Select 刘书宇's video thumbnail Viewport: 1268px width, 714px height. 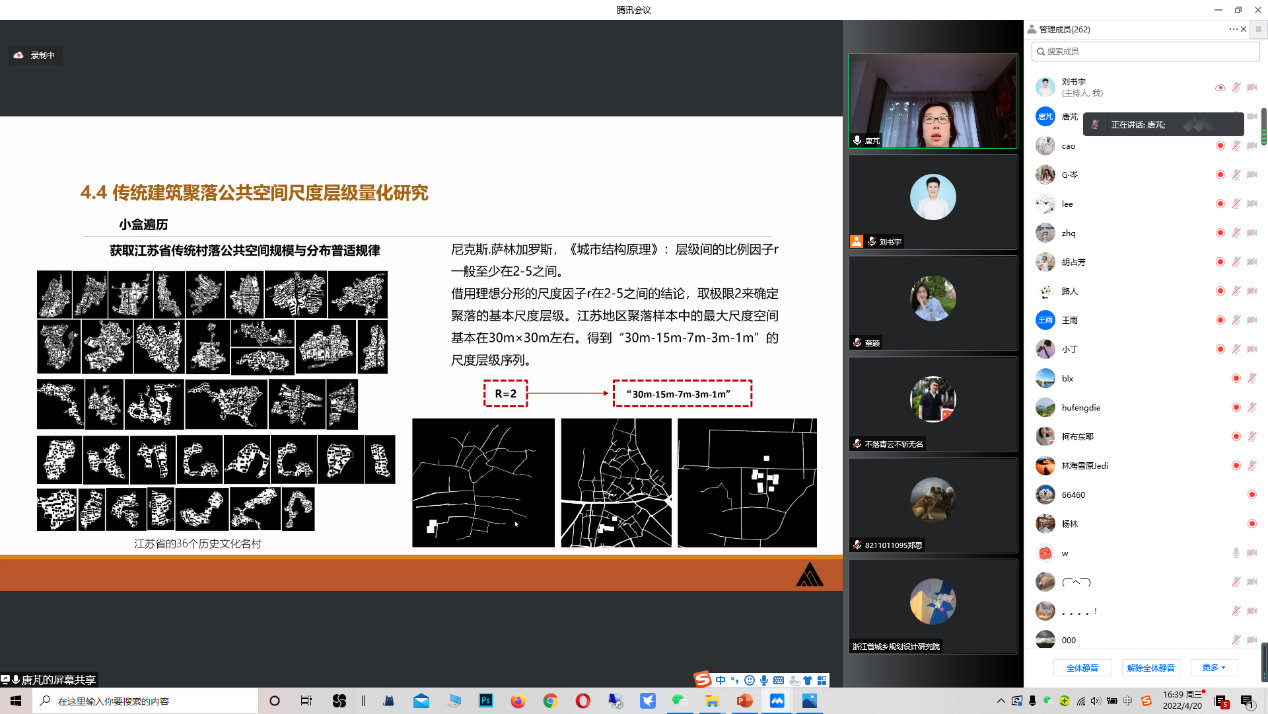[x=932, y=201]
